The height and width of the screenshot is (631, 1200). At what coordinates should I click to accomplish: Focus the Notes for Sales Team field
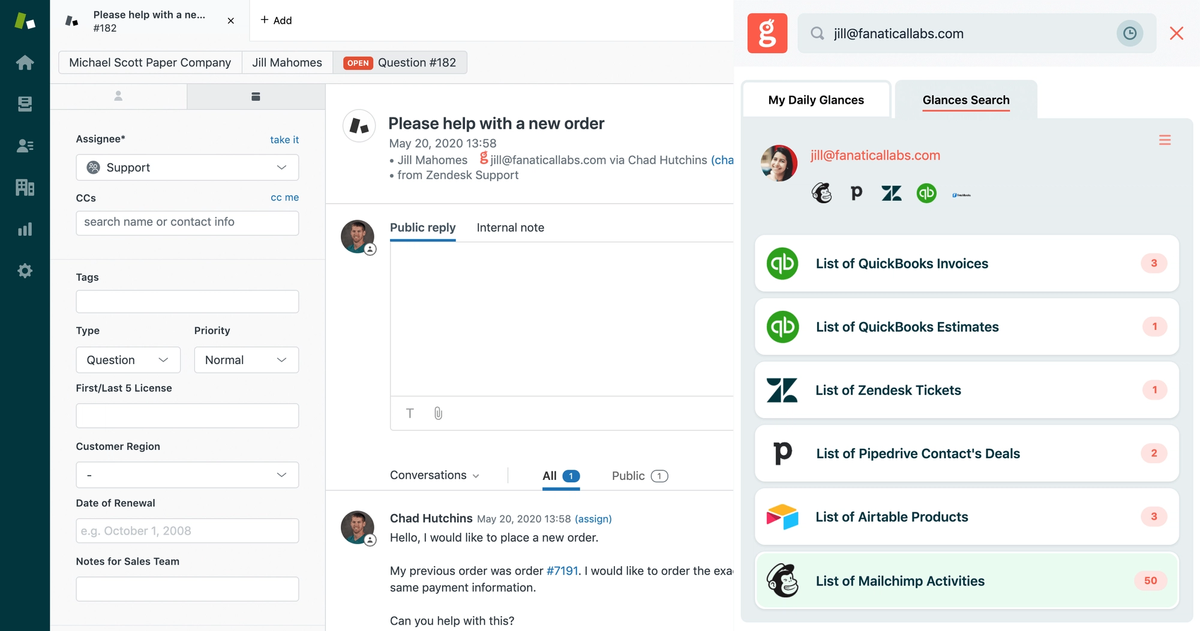[187, 589]
